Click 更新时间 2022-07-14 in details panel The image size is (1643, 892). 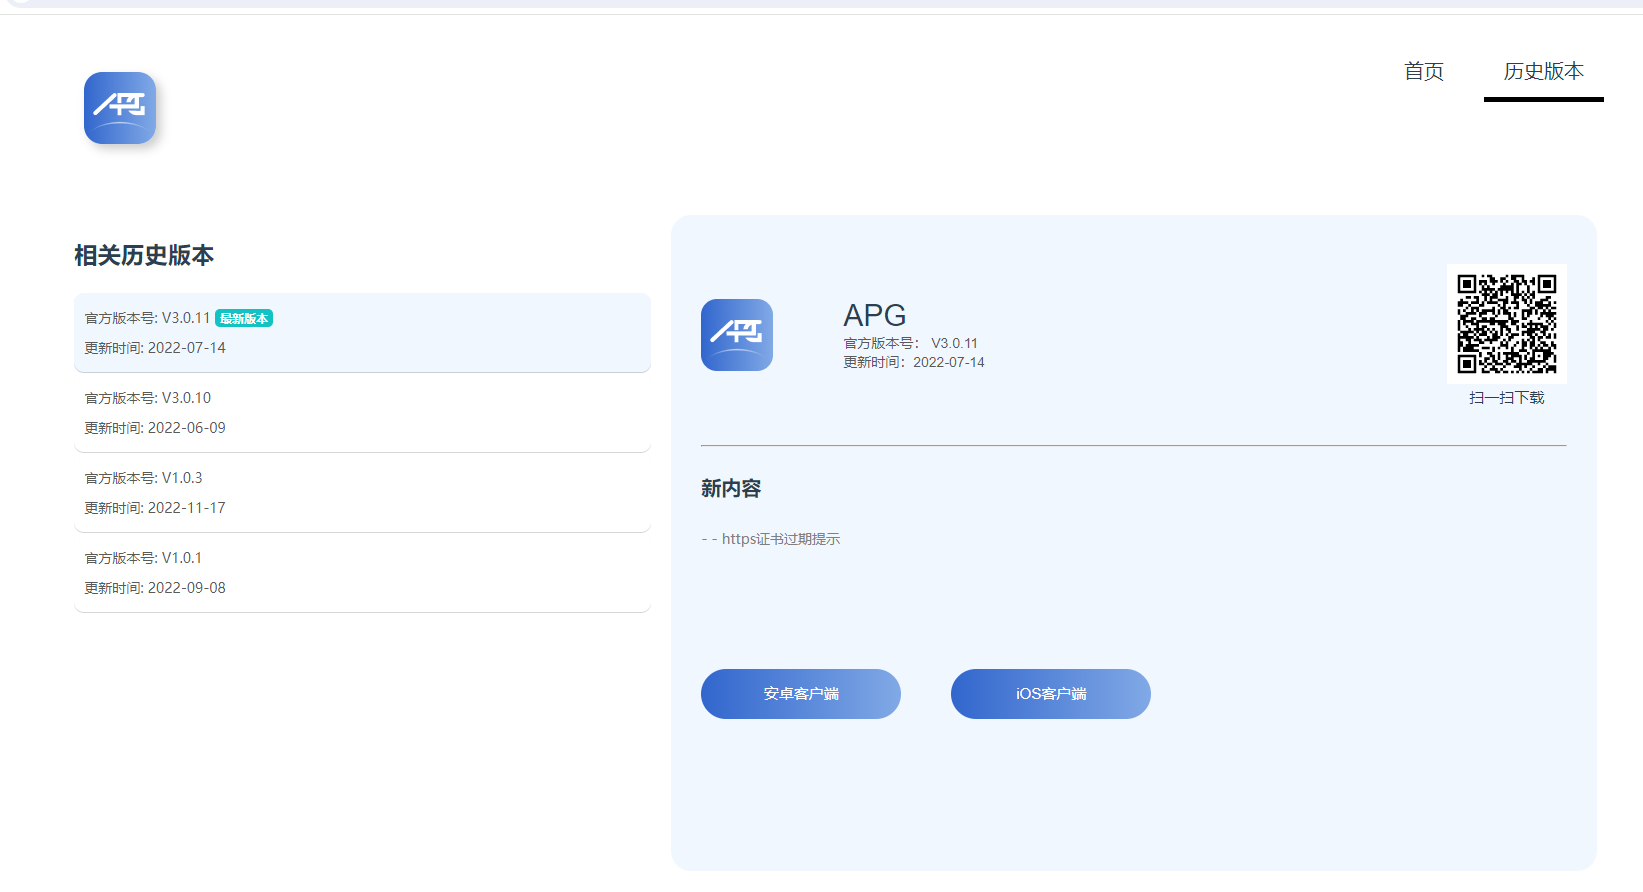(914, 362)
